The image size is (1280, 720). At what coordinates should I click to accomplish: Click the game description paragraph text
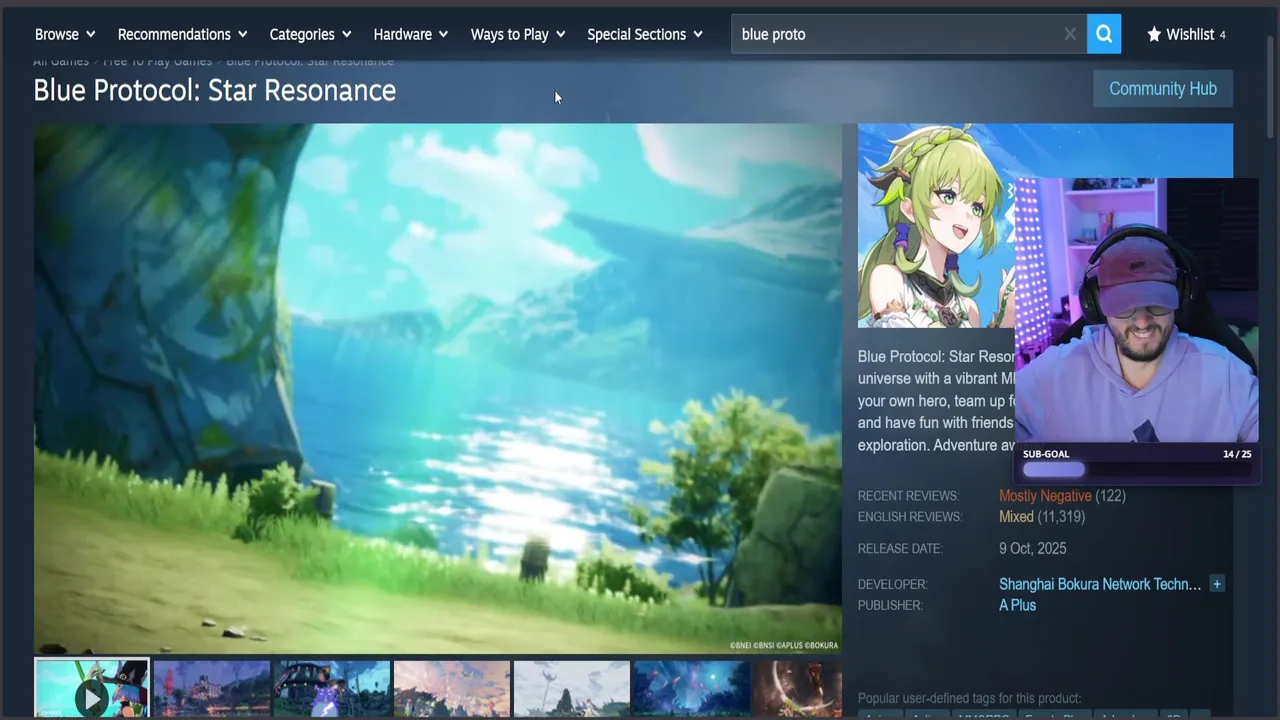point(936,400)
